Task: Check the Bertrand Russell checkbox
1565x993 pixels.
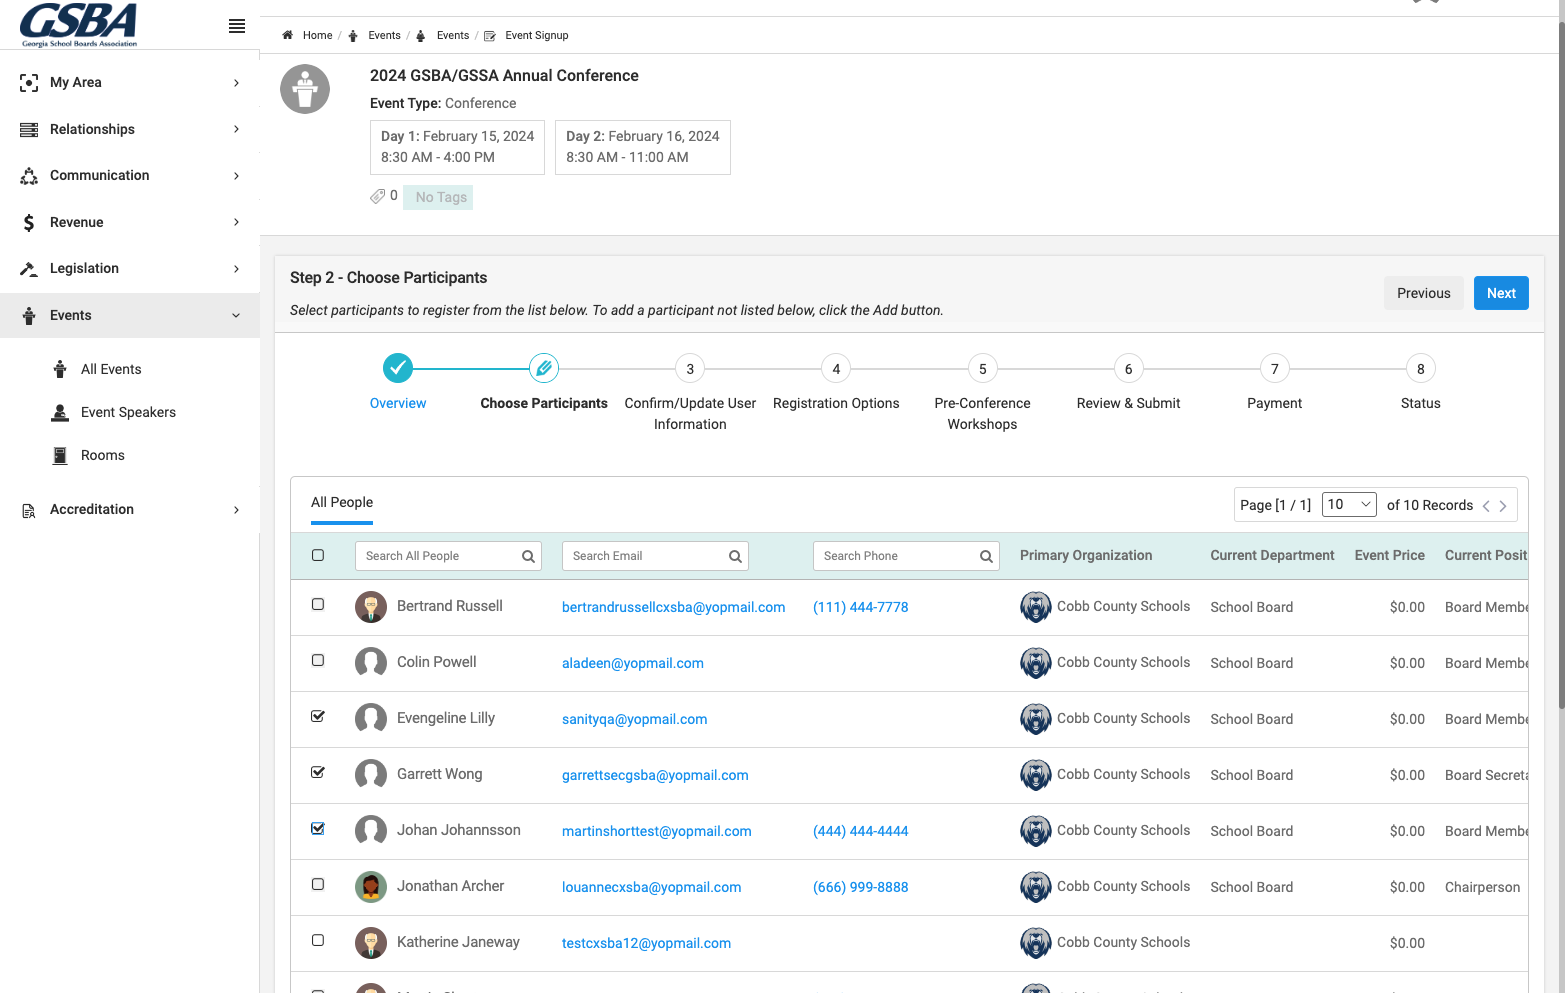Action: pyautogui.click(x=318, y=604)
